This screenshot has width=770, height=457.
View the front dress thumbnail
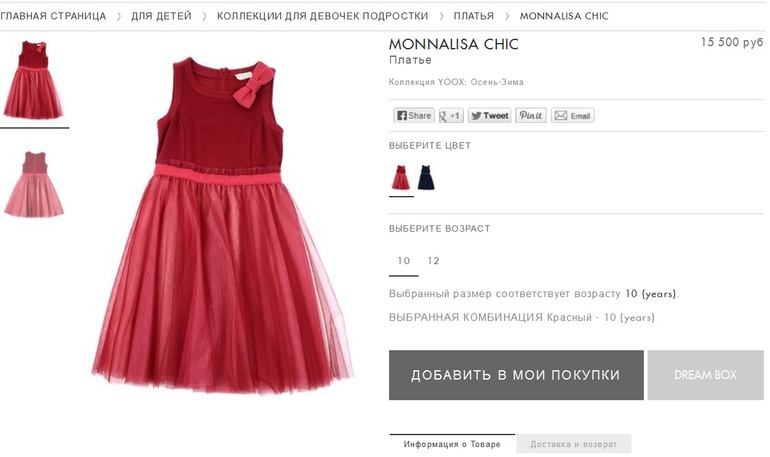coord(33,80)
